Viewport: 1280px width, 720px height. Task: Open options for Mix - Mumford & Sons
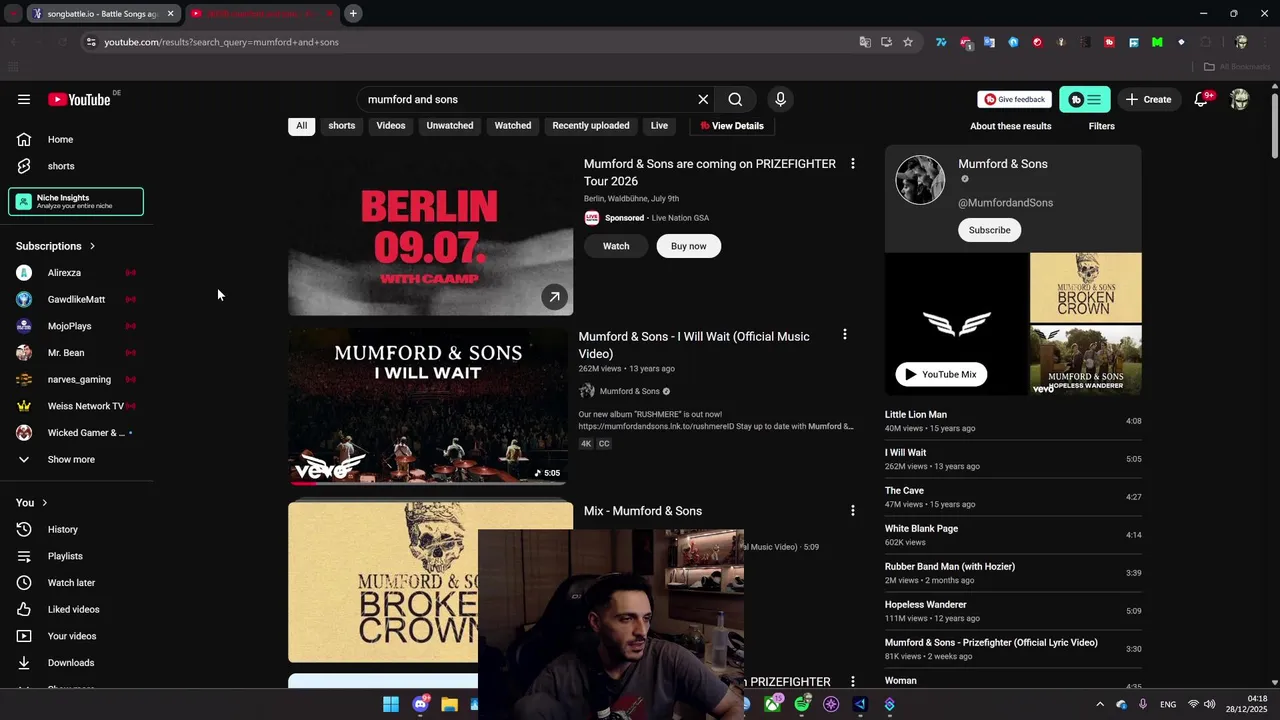coord(852,511)
